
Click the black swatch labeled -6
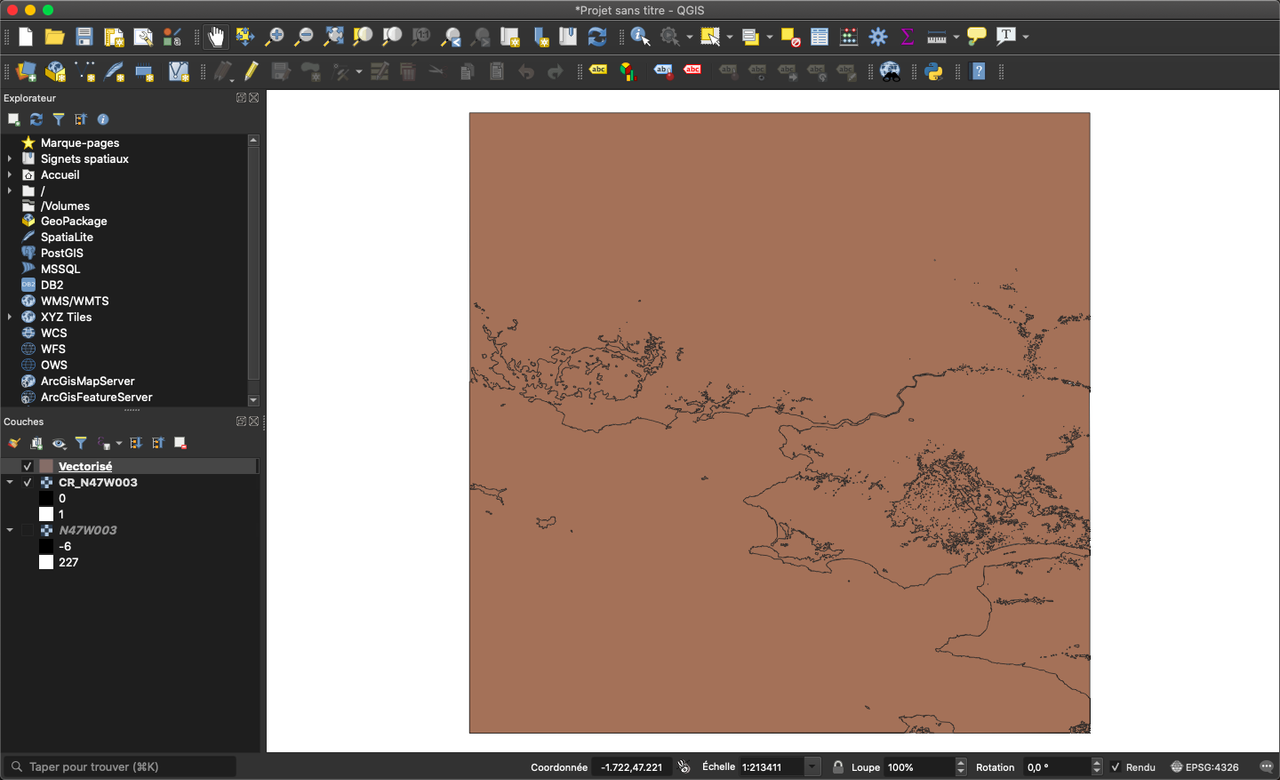click(46, 546)
